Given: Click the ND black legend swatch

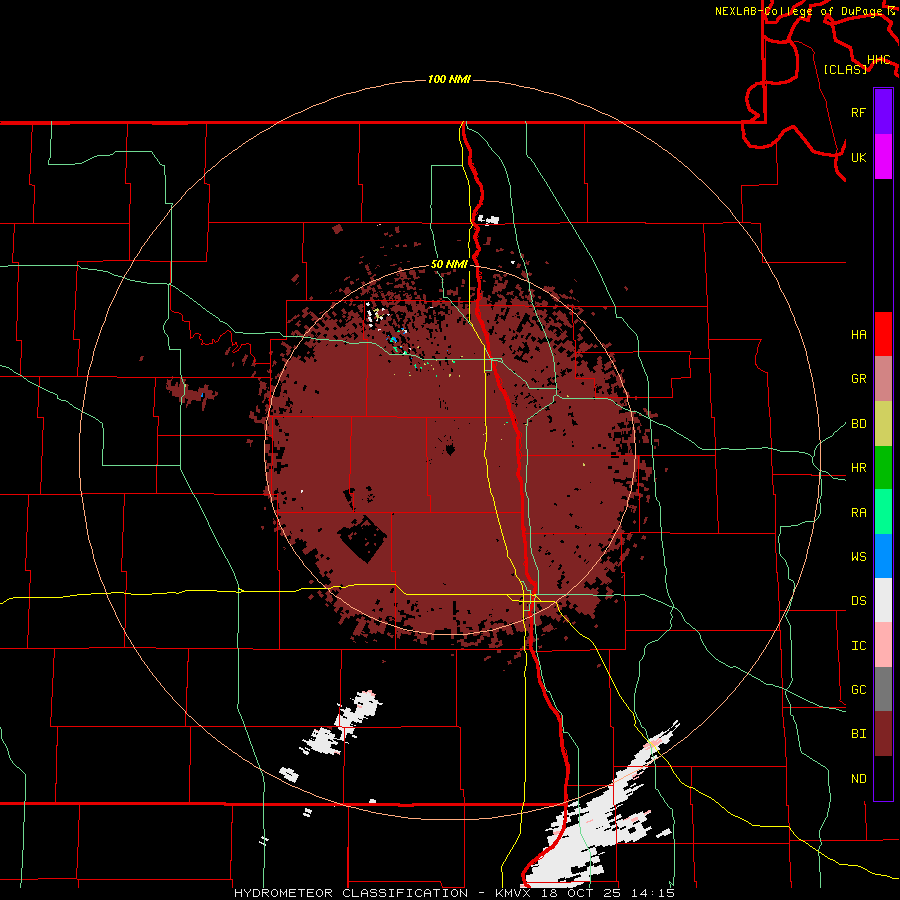Looking at the screenshot, I should (883, 778).
